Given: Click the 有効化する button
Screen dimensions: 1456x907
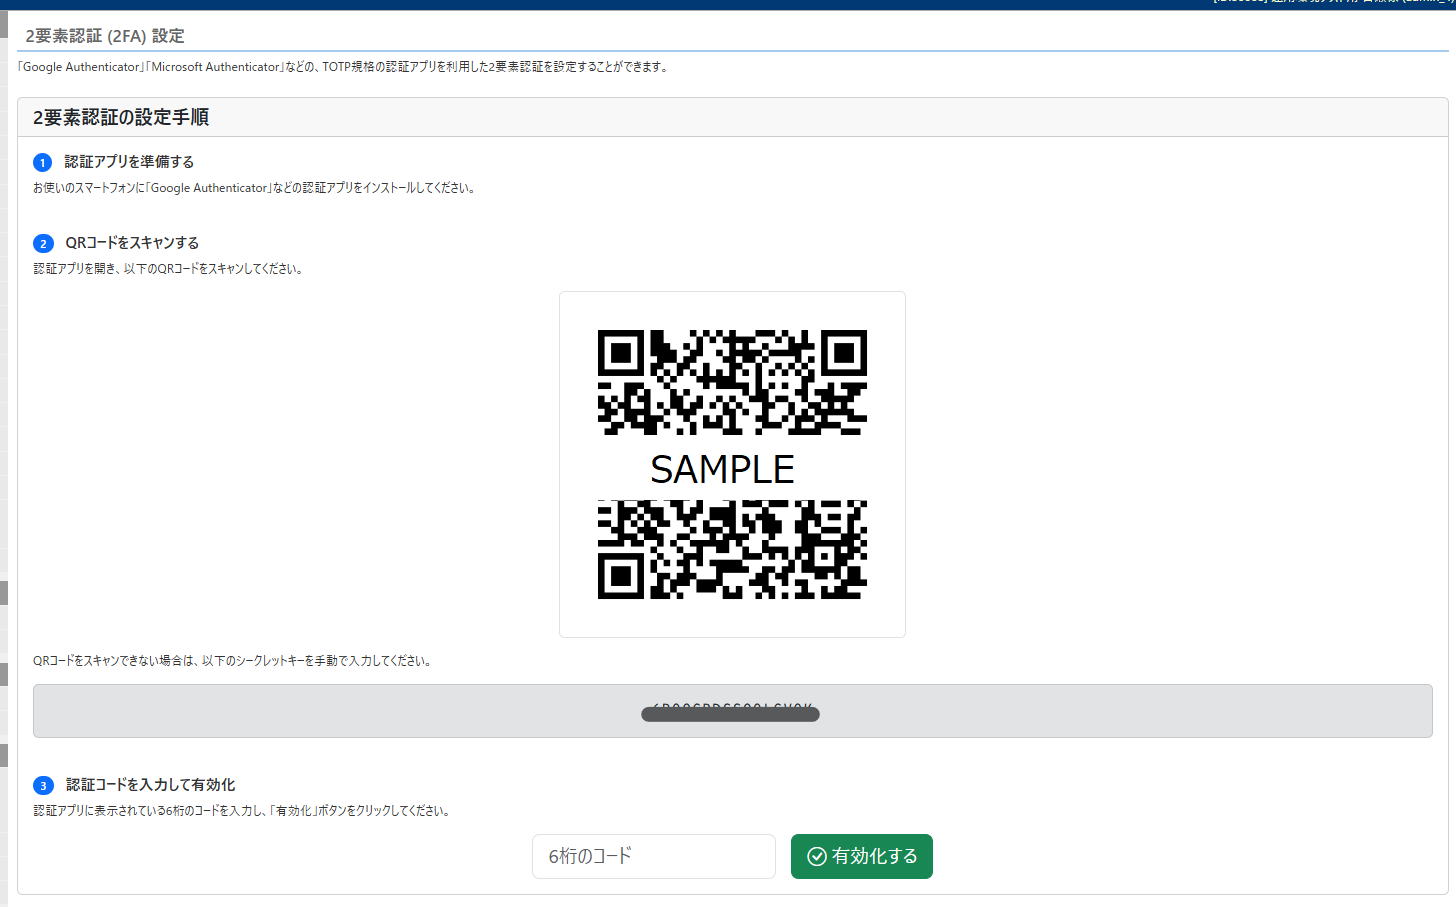Looking at the screenshot, I should pos(862,856).
